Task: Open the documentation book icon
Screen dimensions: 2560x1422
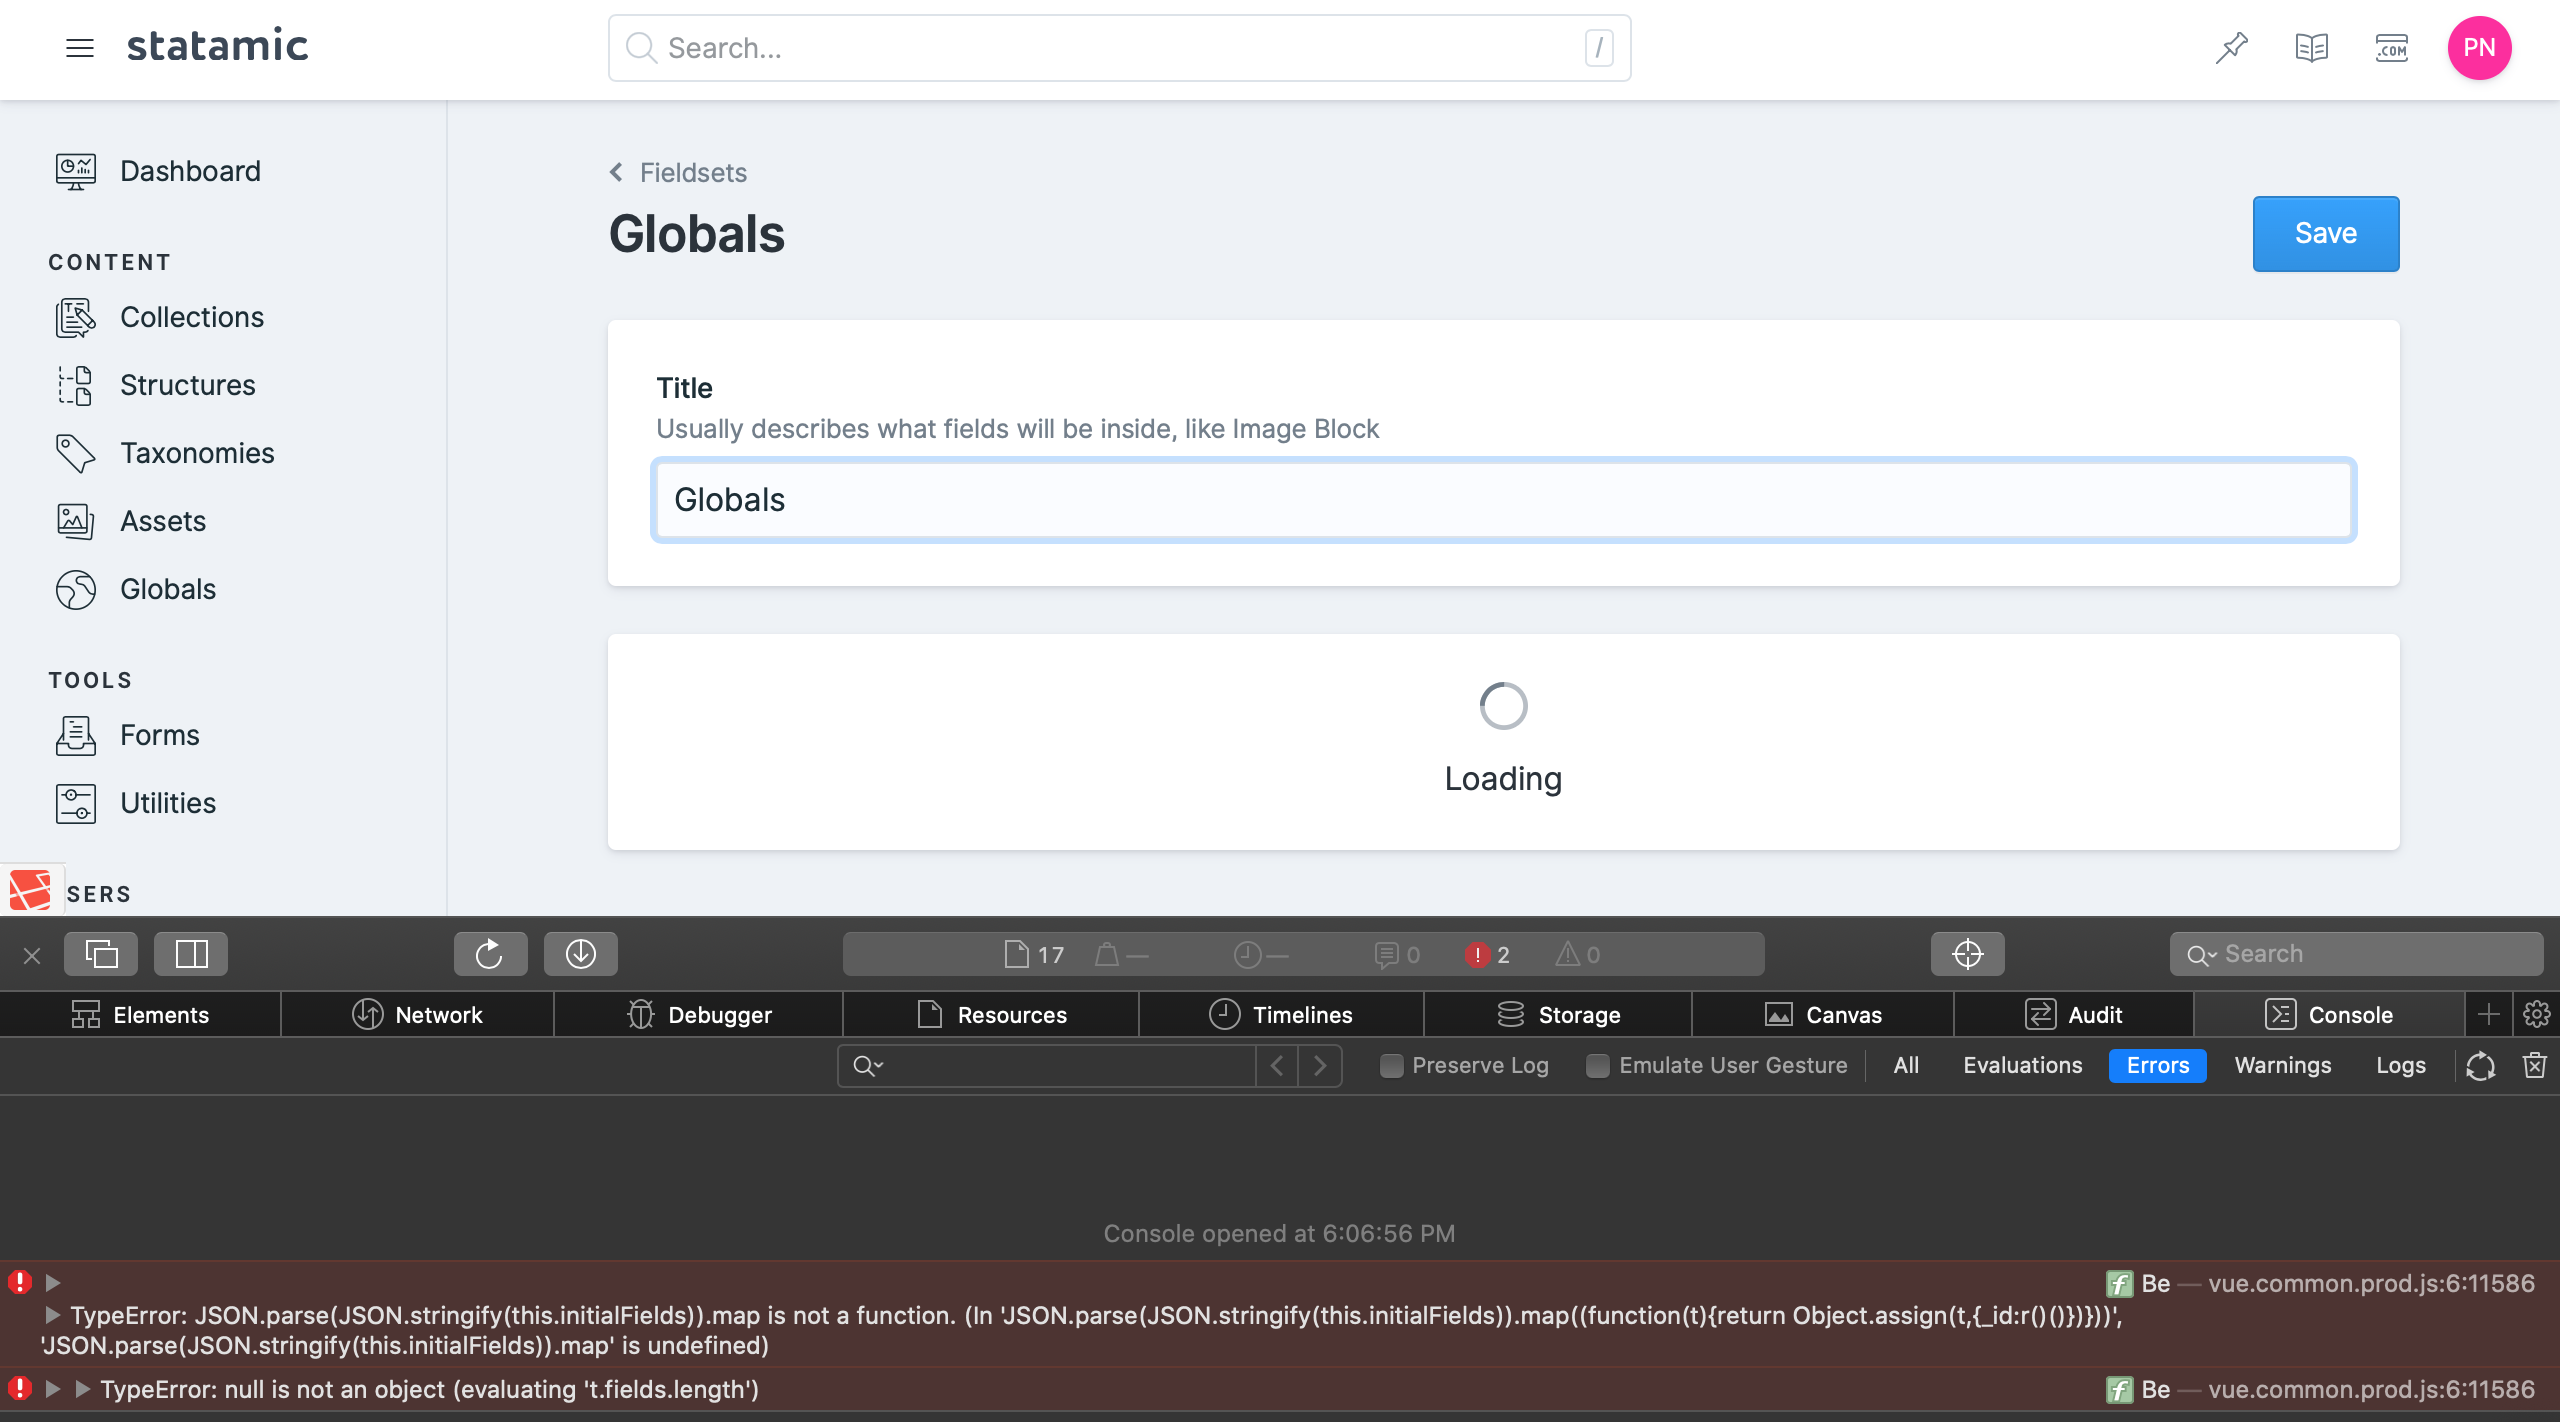Action: click(x=2311, y=47)
